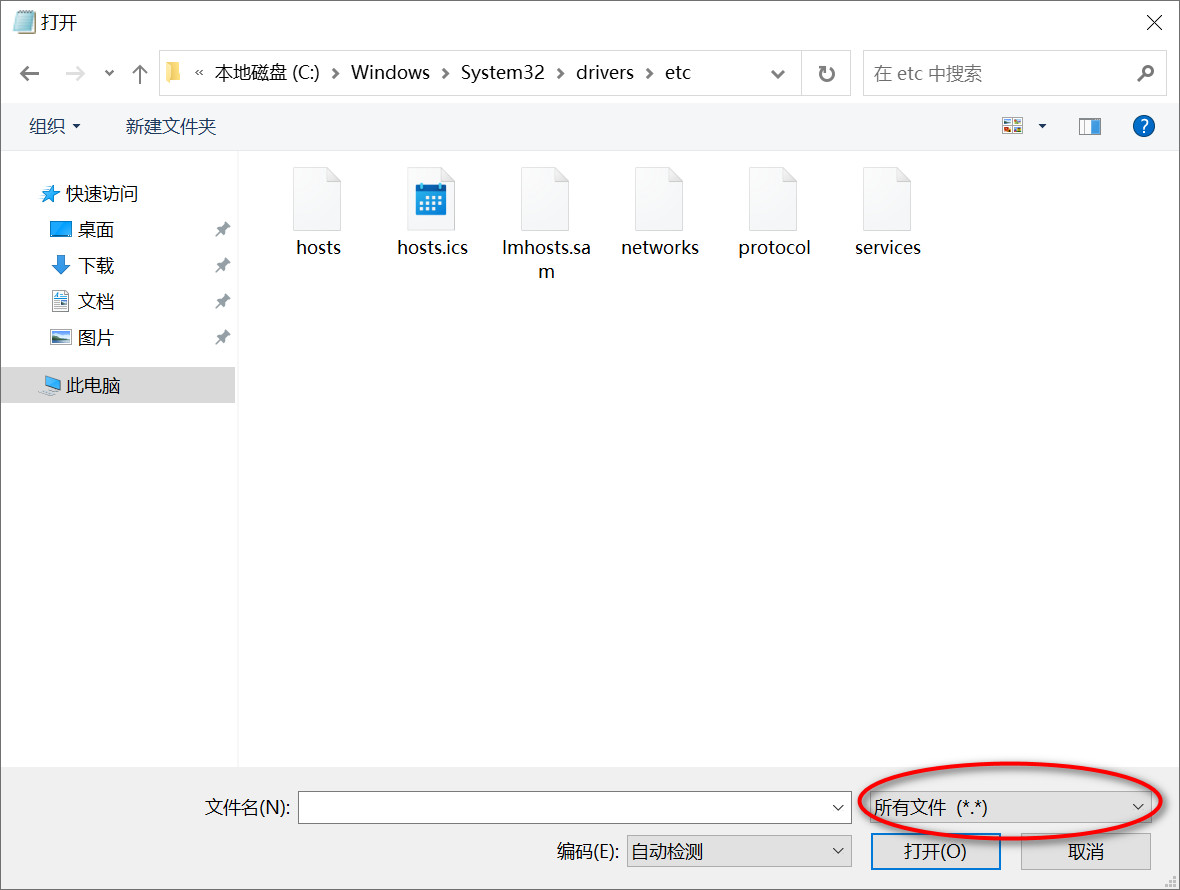The width and height of the screenshot is (1180, 890).
Task: Close the 打开 dialog window
Action: (x=1154, y=23)
